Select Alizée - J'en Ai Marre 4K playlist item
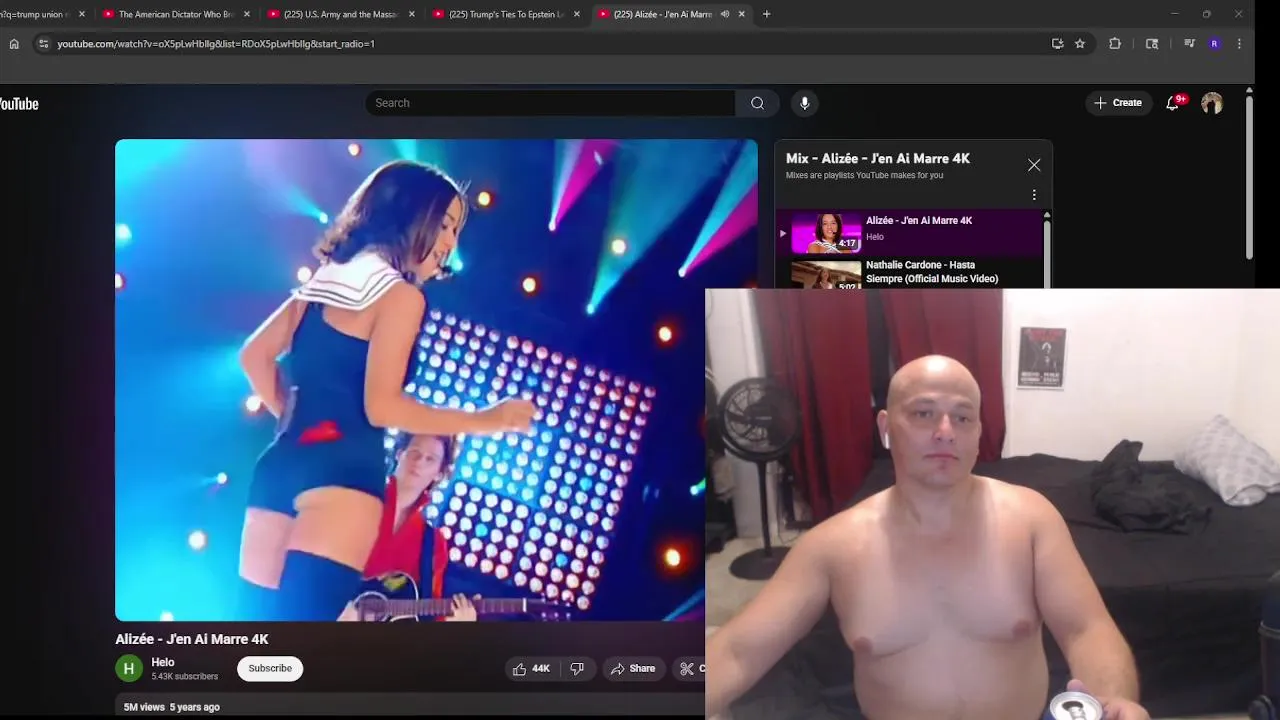The width and height of the screenshot is (1280, 720). [910, 232]
